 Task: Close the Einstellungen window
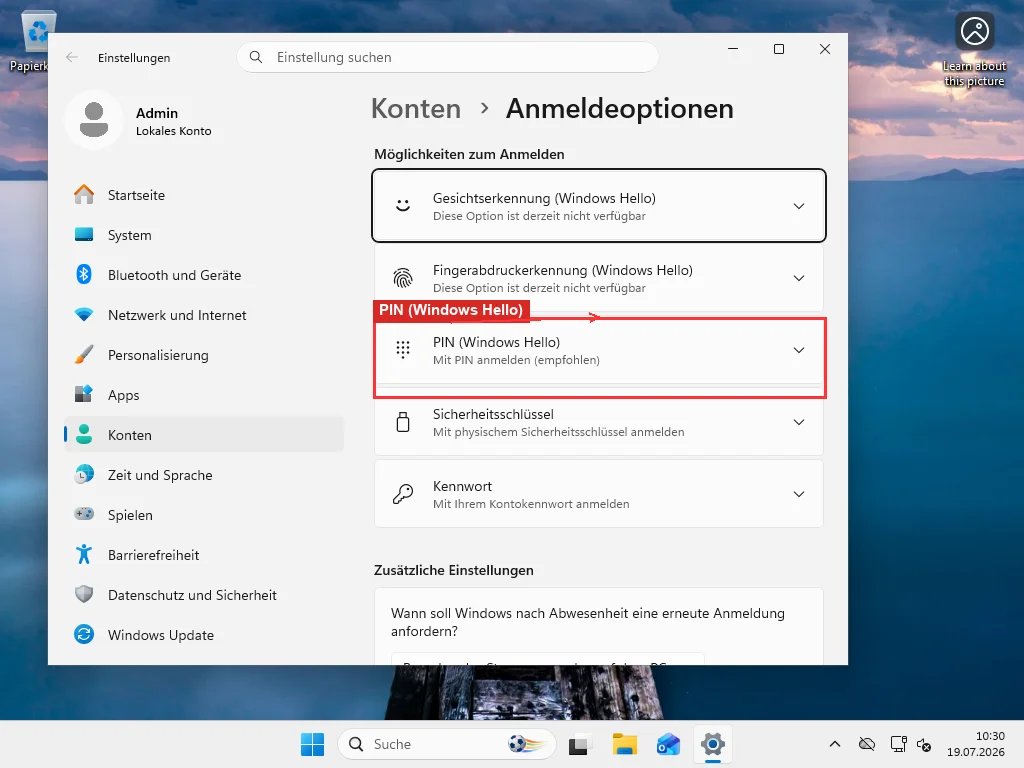(825, 49)
